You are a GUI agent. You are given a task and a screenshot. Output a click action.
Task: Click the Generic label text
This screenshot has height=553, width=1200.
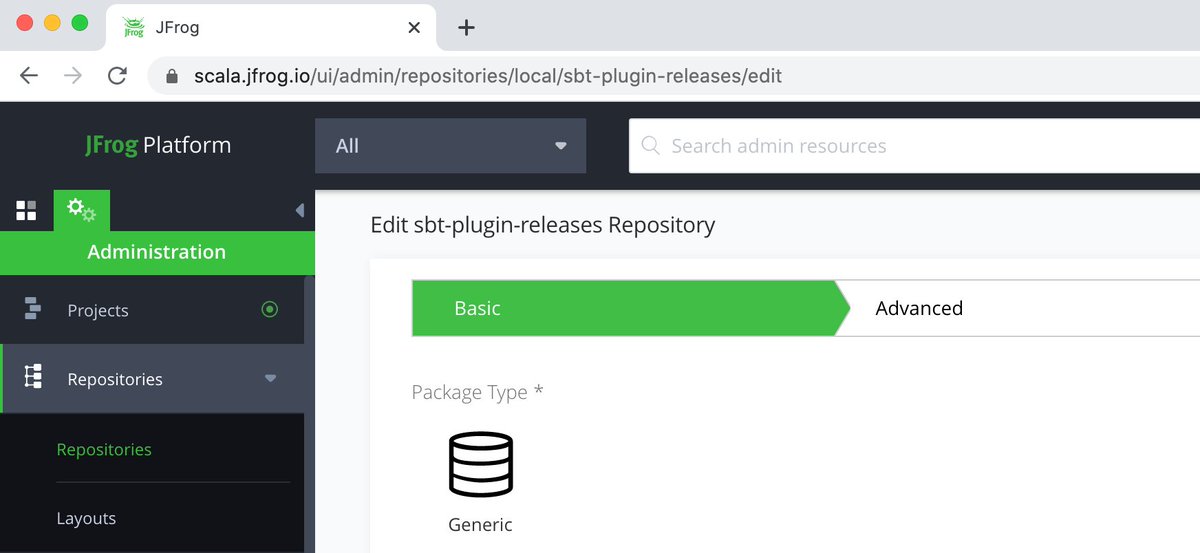coord(480,524)
